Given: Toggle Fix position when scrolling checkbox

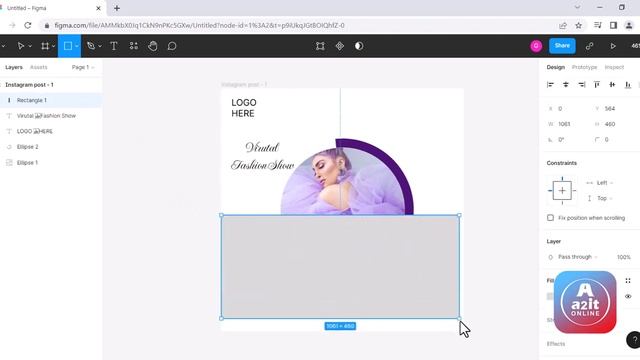Looking at the screenshot, I should point(550,218).
